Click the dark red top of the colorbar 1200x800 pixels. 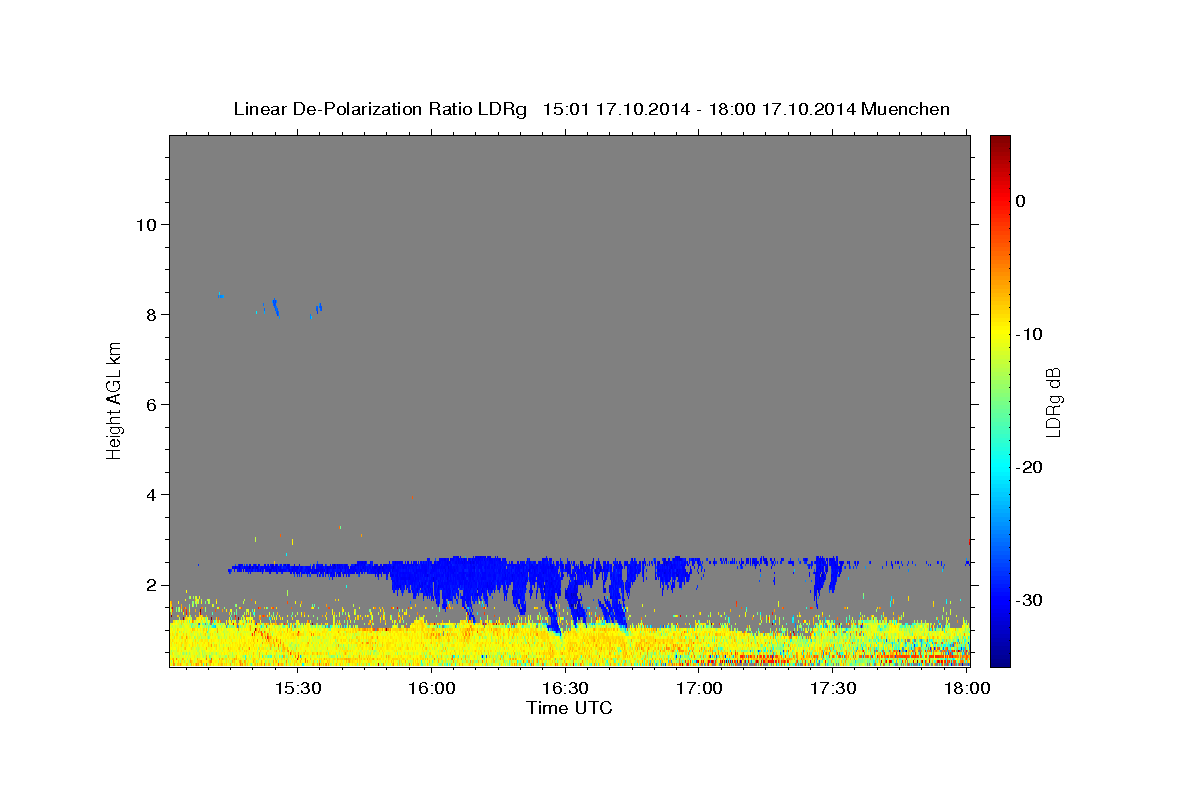click(x=1000, y=143)
